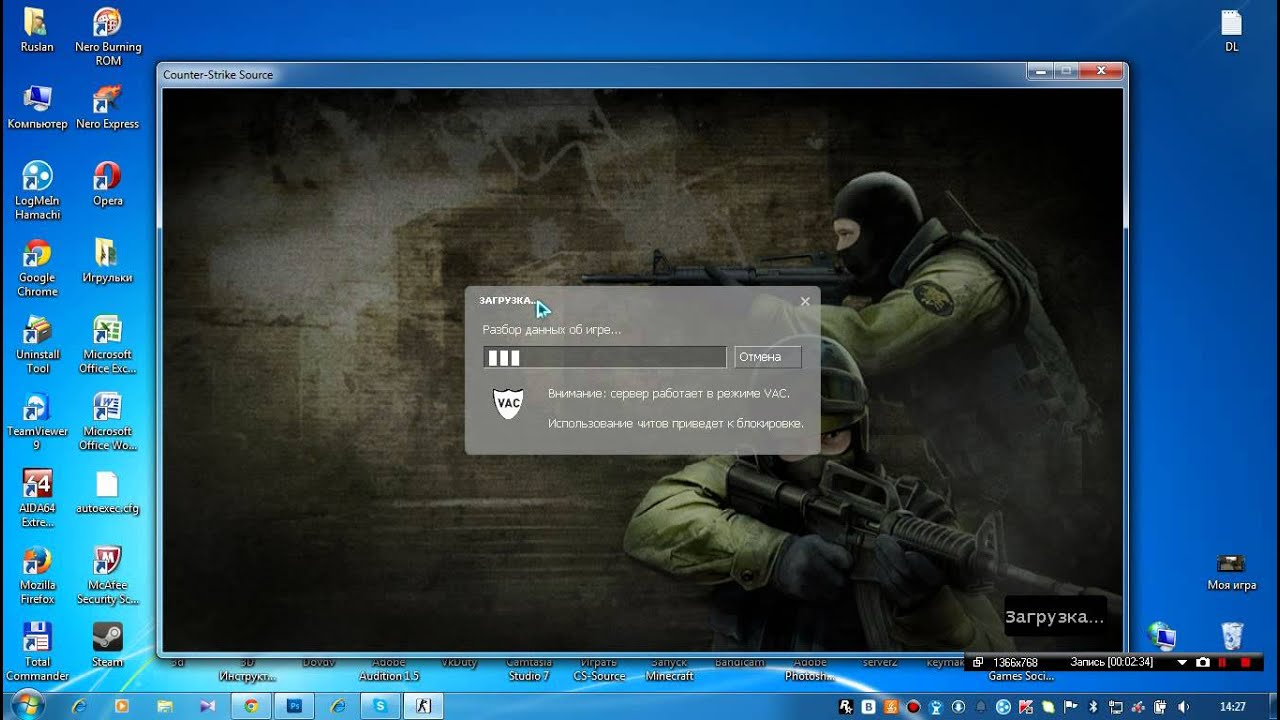
Task: Close the ЗАГРУЗКА loading dialog
Action: pos(805,301)
